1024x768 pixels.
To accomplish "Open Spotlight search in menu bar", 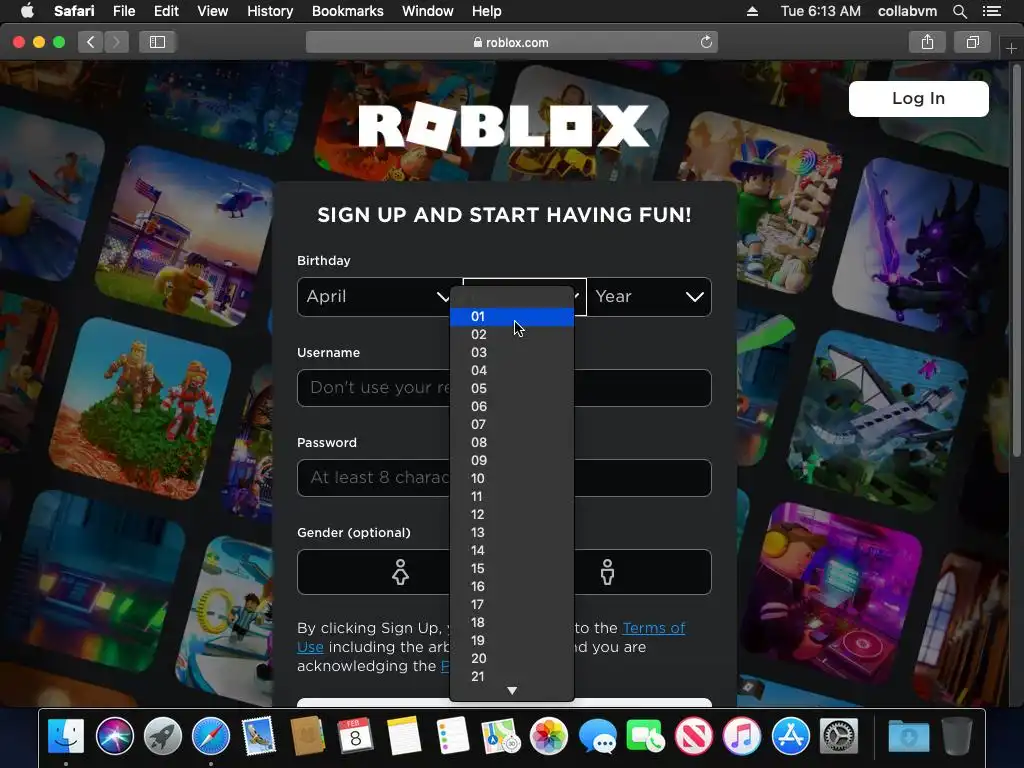I will pyautogui.click(x=959, y=11).
